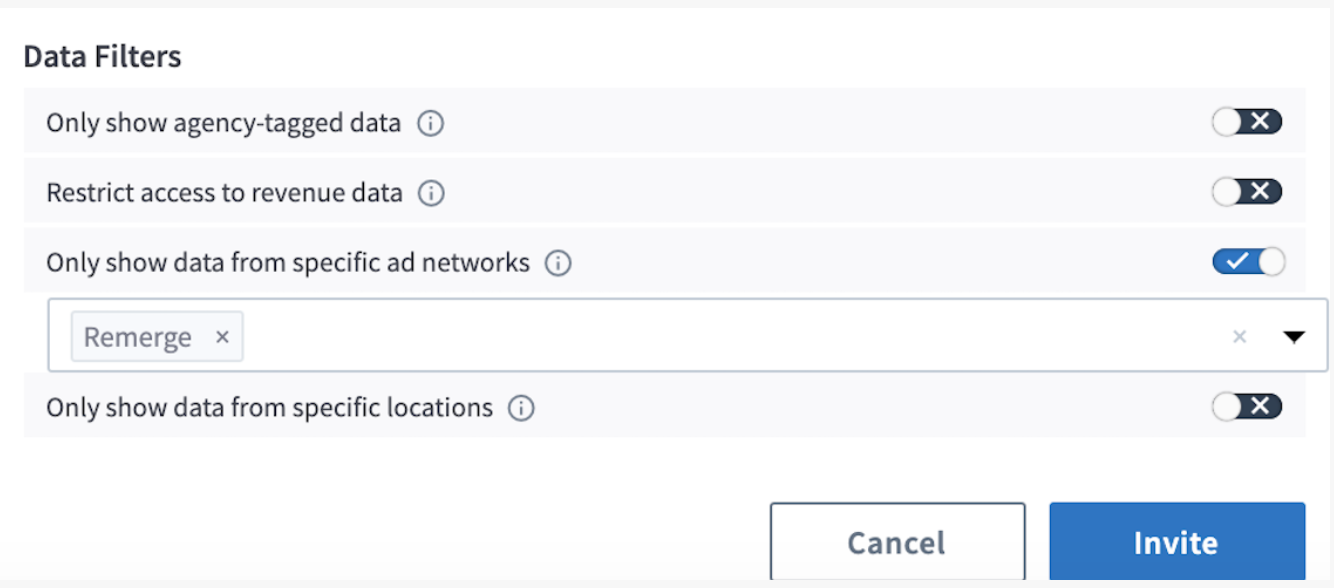The image size is (1334, 588).
Task: Click the "Data Filters" section heading
Action: point(101,56)
